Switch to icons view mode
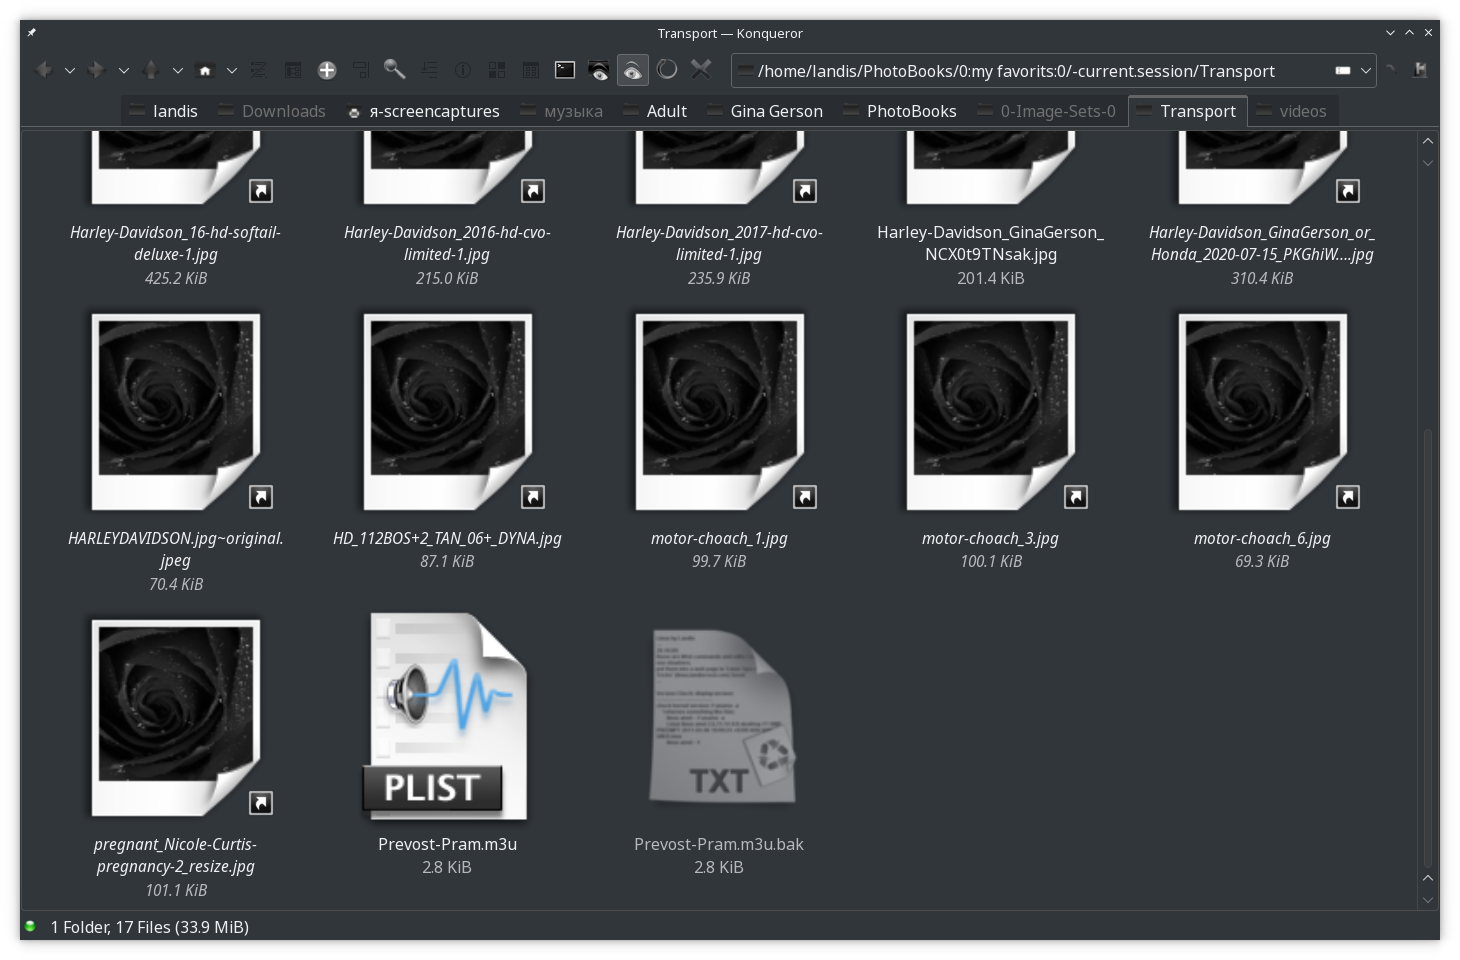 coord(497,70)
